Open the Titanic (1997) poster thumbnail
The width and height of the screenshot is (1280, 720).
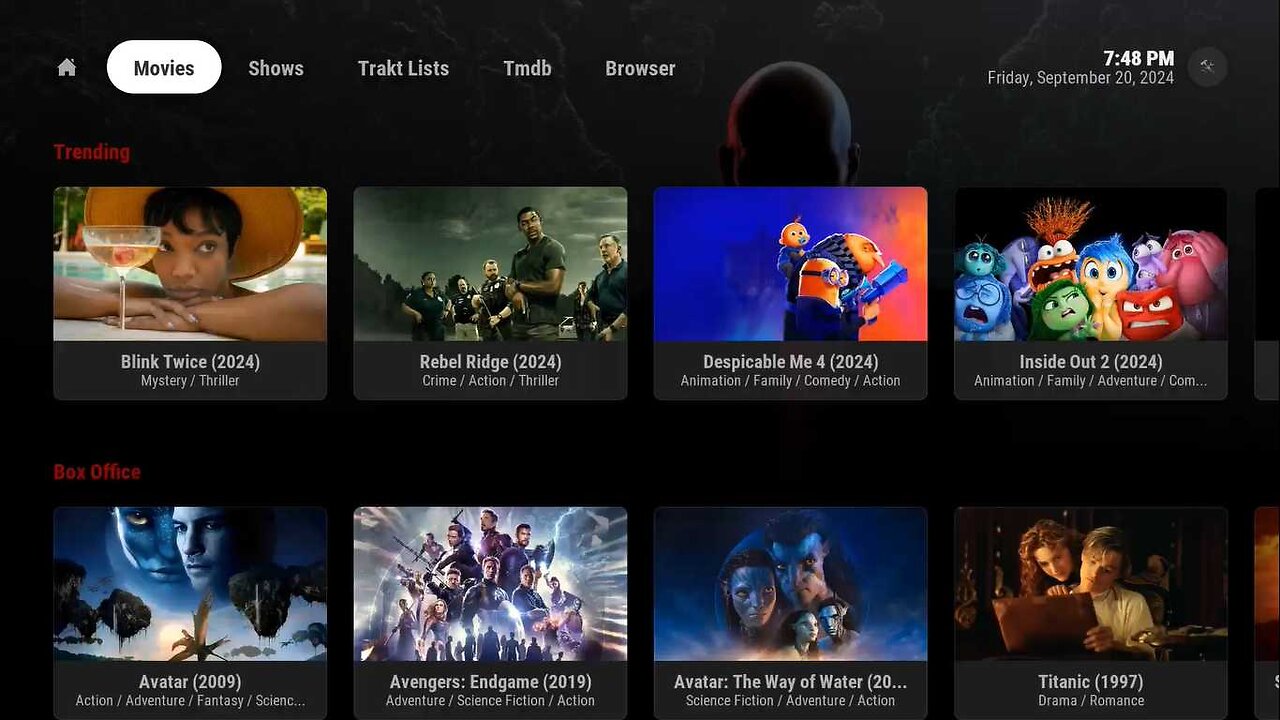1090,584
